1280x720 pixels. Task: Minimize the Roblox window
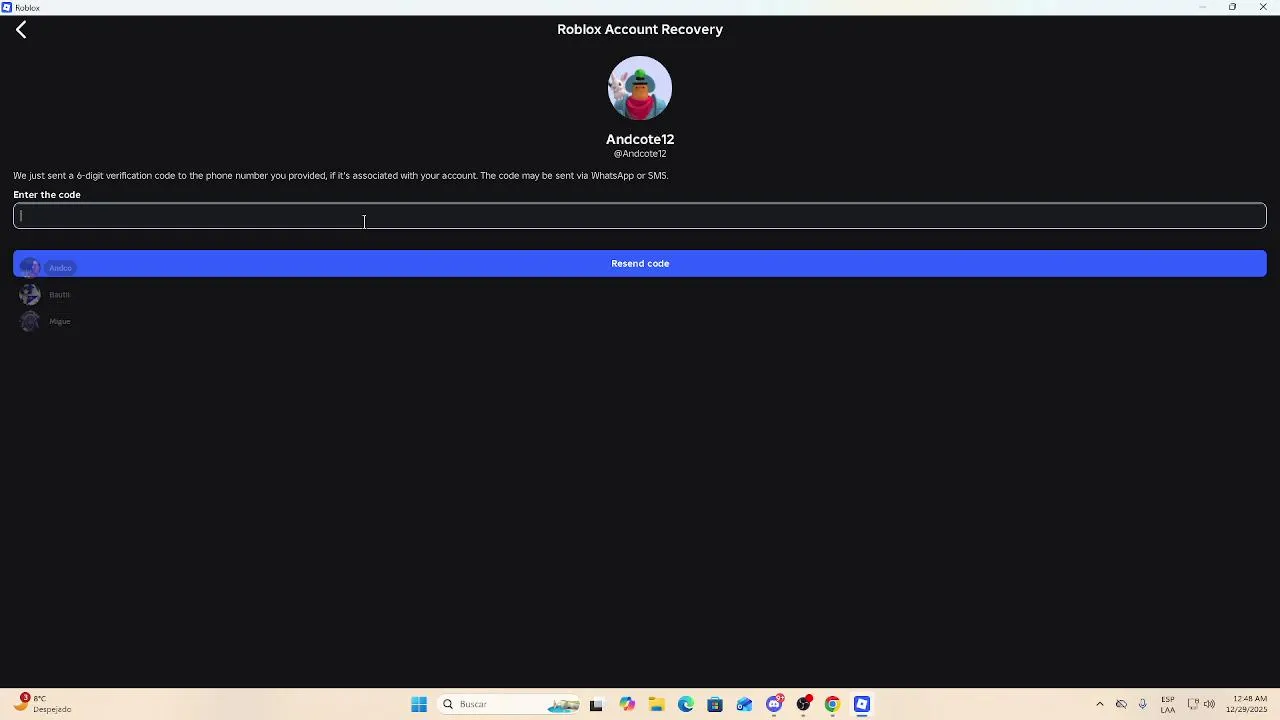click(1203, 7)
